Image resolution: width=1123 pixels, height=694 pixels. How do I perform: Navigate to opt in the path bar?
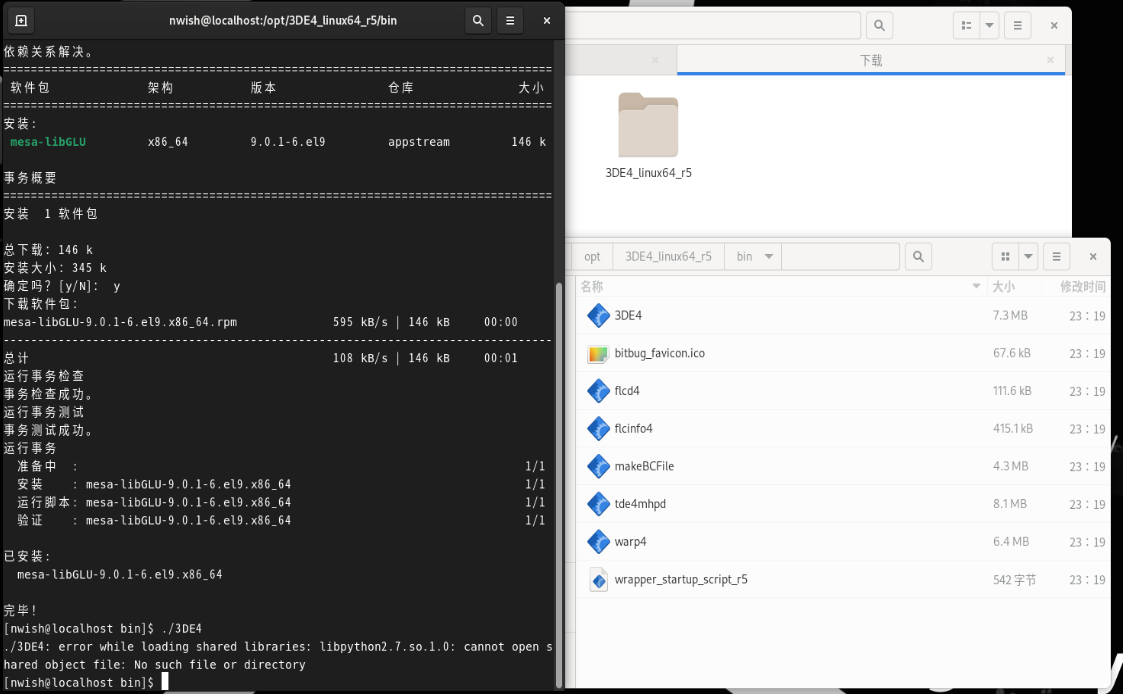pyautogui.click(x=593, y=257)
